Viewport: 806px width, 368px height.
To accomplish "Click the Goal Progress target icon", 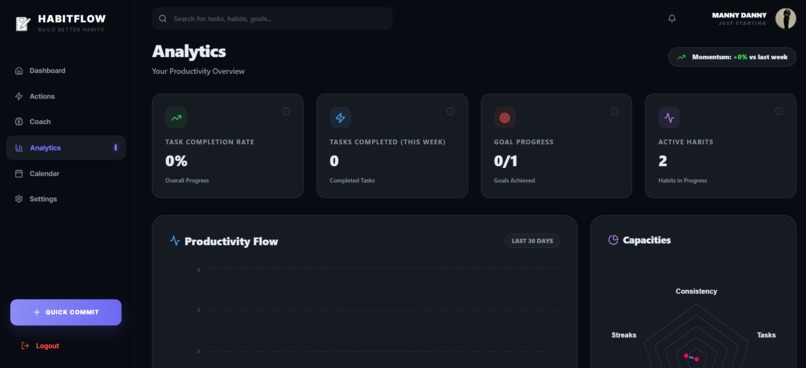I will (505, 118).
